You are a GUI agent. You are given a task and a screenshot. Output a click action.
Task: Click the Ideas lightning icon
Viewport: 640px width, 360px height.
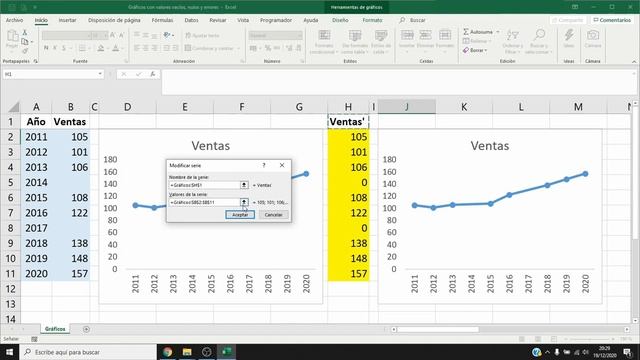569,35
